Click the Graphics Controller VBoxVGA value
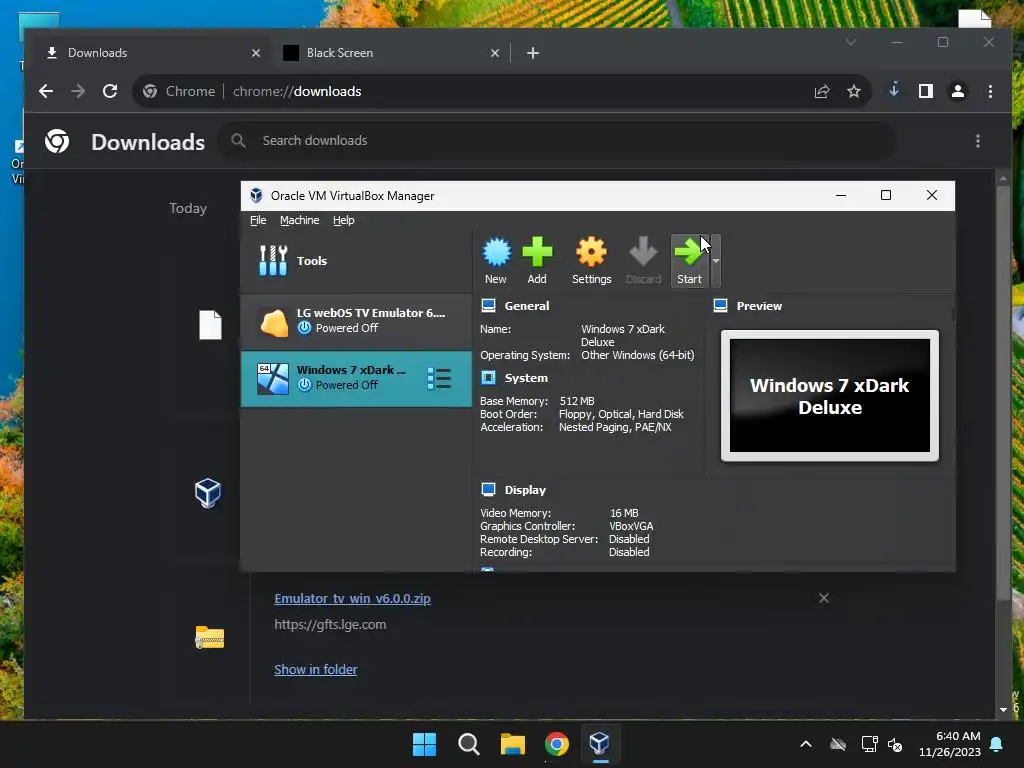This screenshot has height=768, width=1024. pyautogui.click(x=631, y=526)
